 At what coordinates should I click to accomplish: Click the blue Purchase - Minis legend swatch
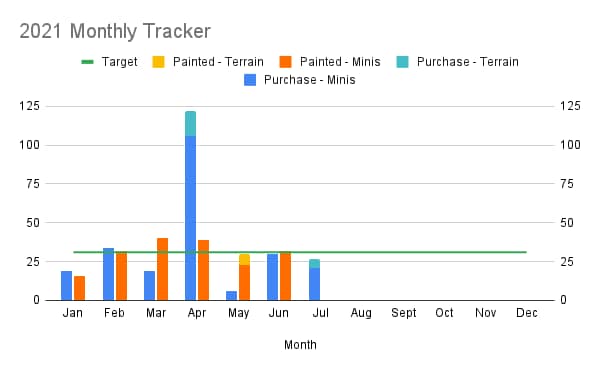pyautogui.click(x=250, y=80)
